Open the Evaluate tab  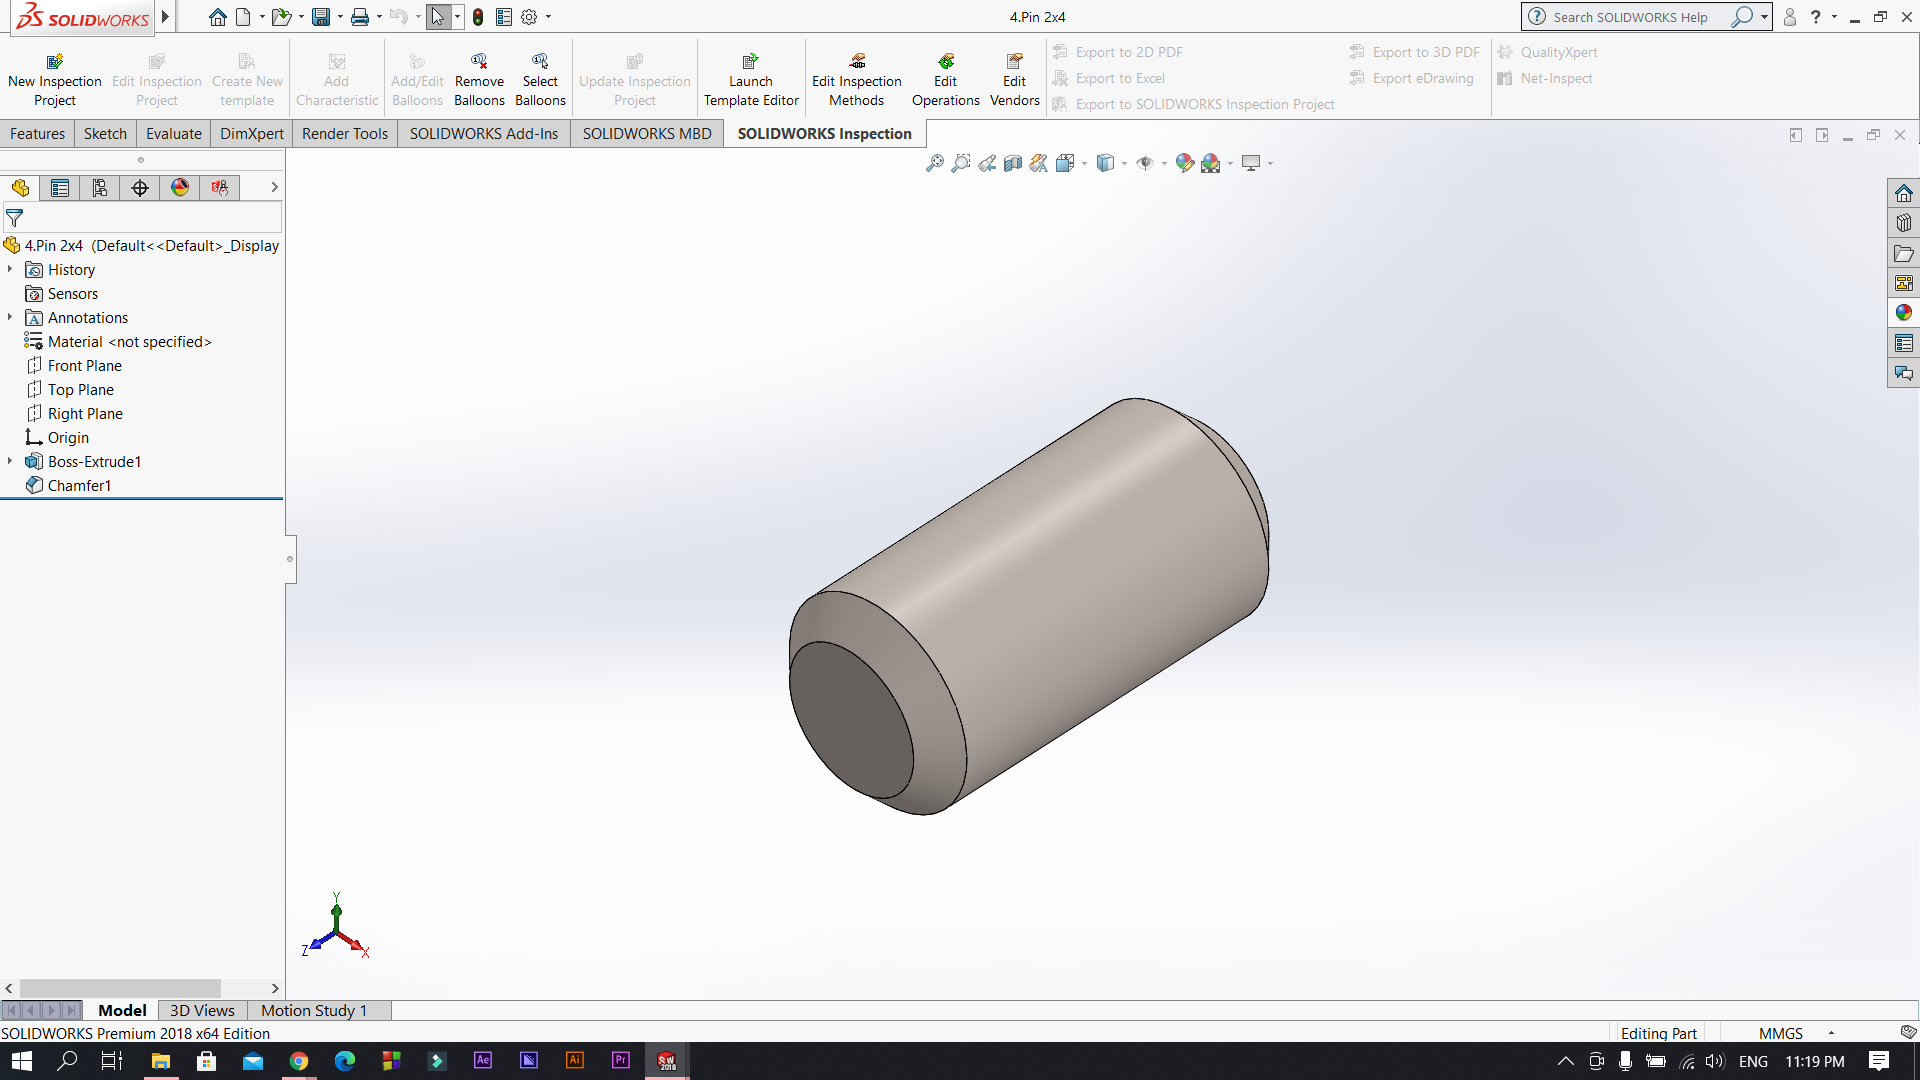(x=173, y=134)
